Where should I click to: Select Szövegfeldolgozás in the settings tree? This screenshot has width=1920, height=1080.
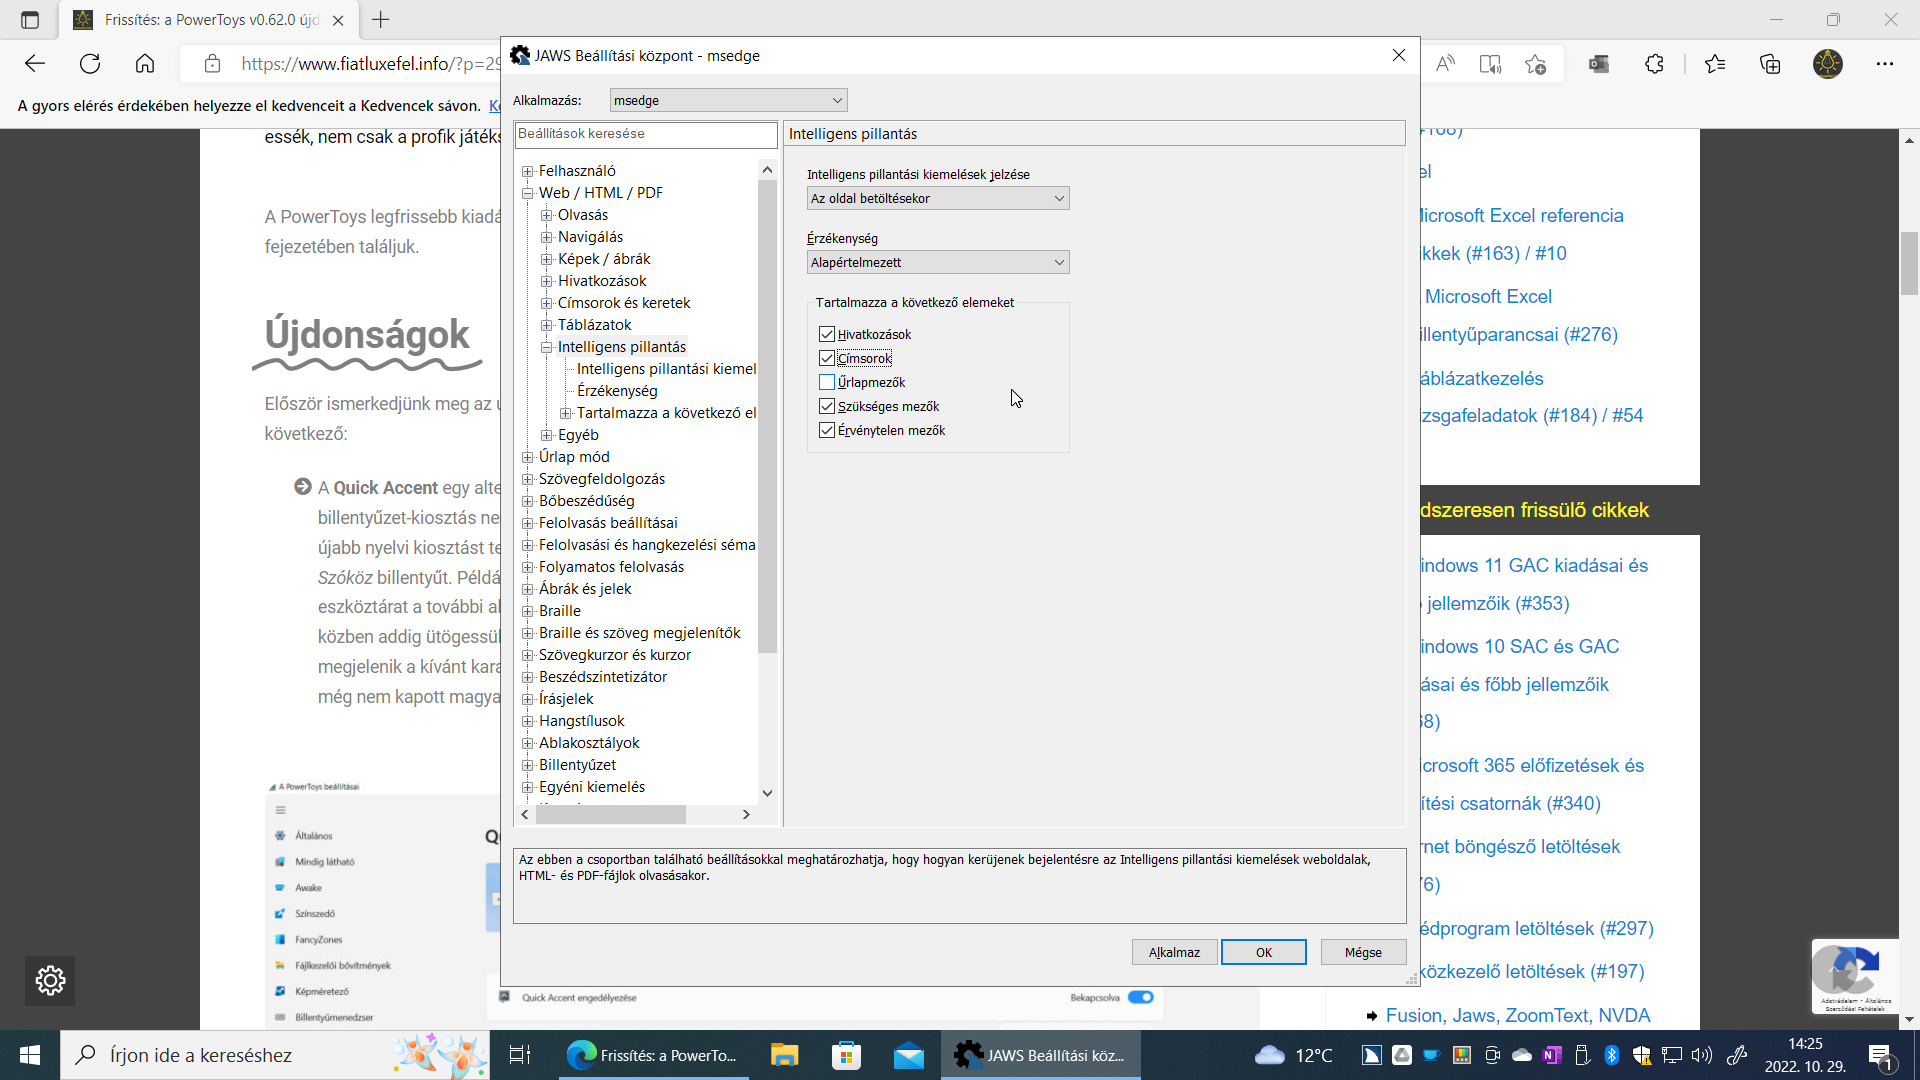(601, 479)
